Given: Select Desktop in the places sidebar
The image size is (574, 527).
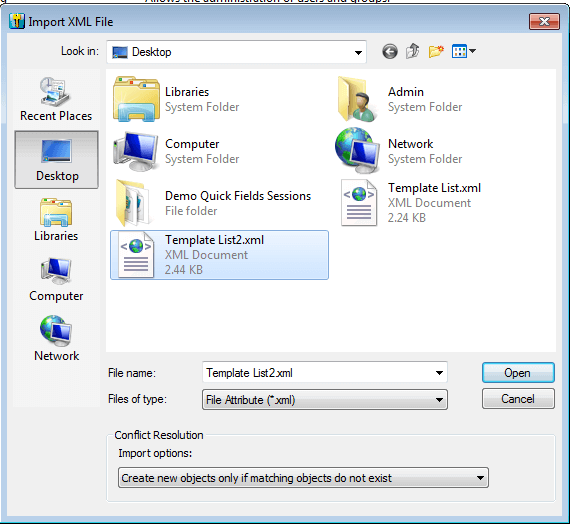Looking at the screenshot, I should coord(56,160).
